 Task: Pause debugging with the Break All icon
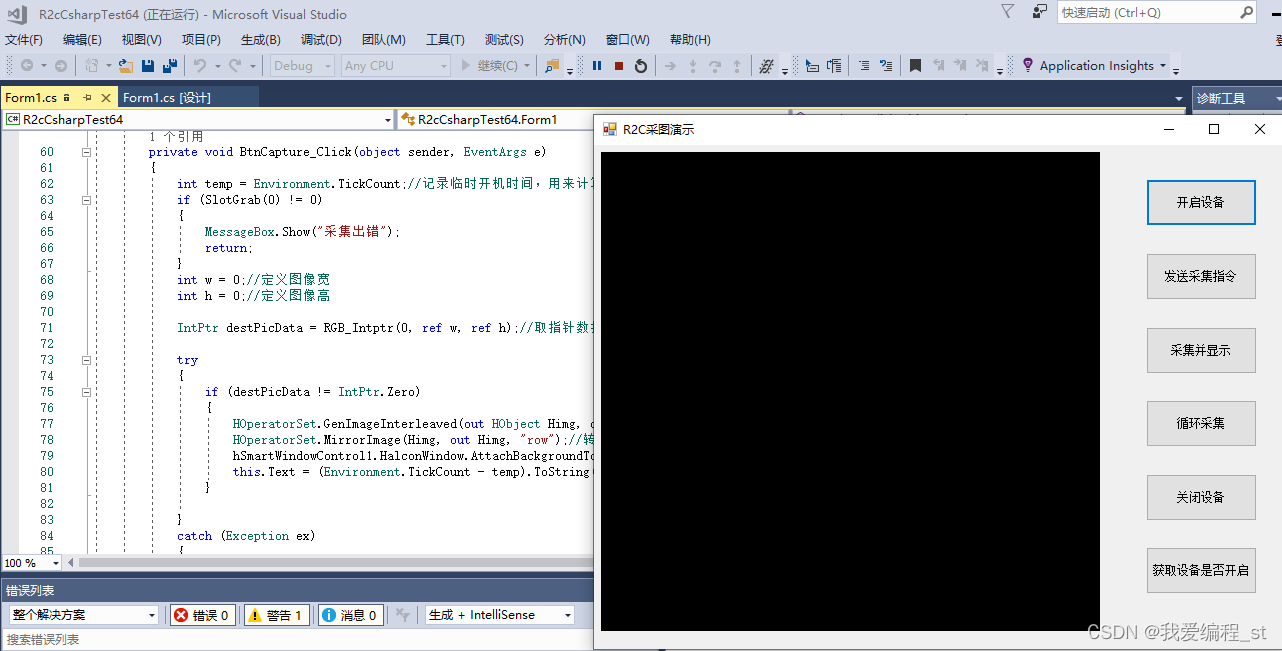[x=597, y=66]
